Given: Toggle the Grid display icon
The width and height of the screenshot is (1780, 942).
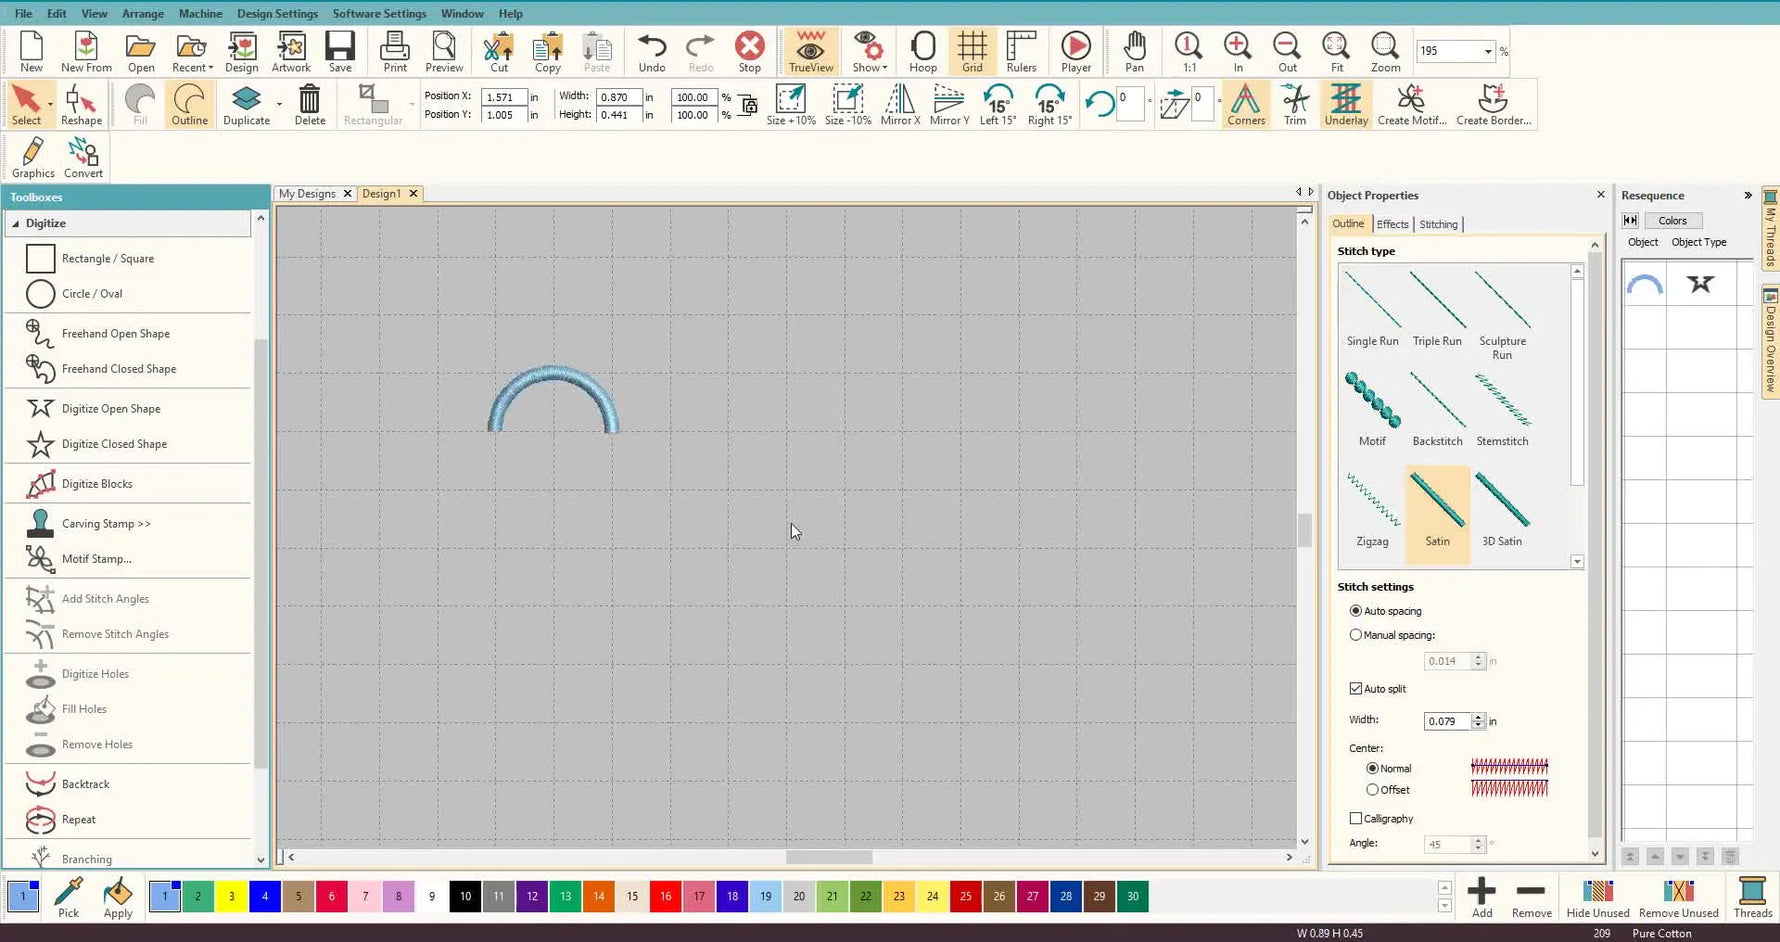Looking at the screenshot, I should [972, 52].
